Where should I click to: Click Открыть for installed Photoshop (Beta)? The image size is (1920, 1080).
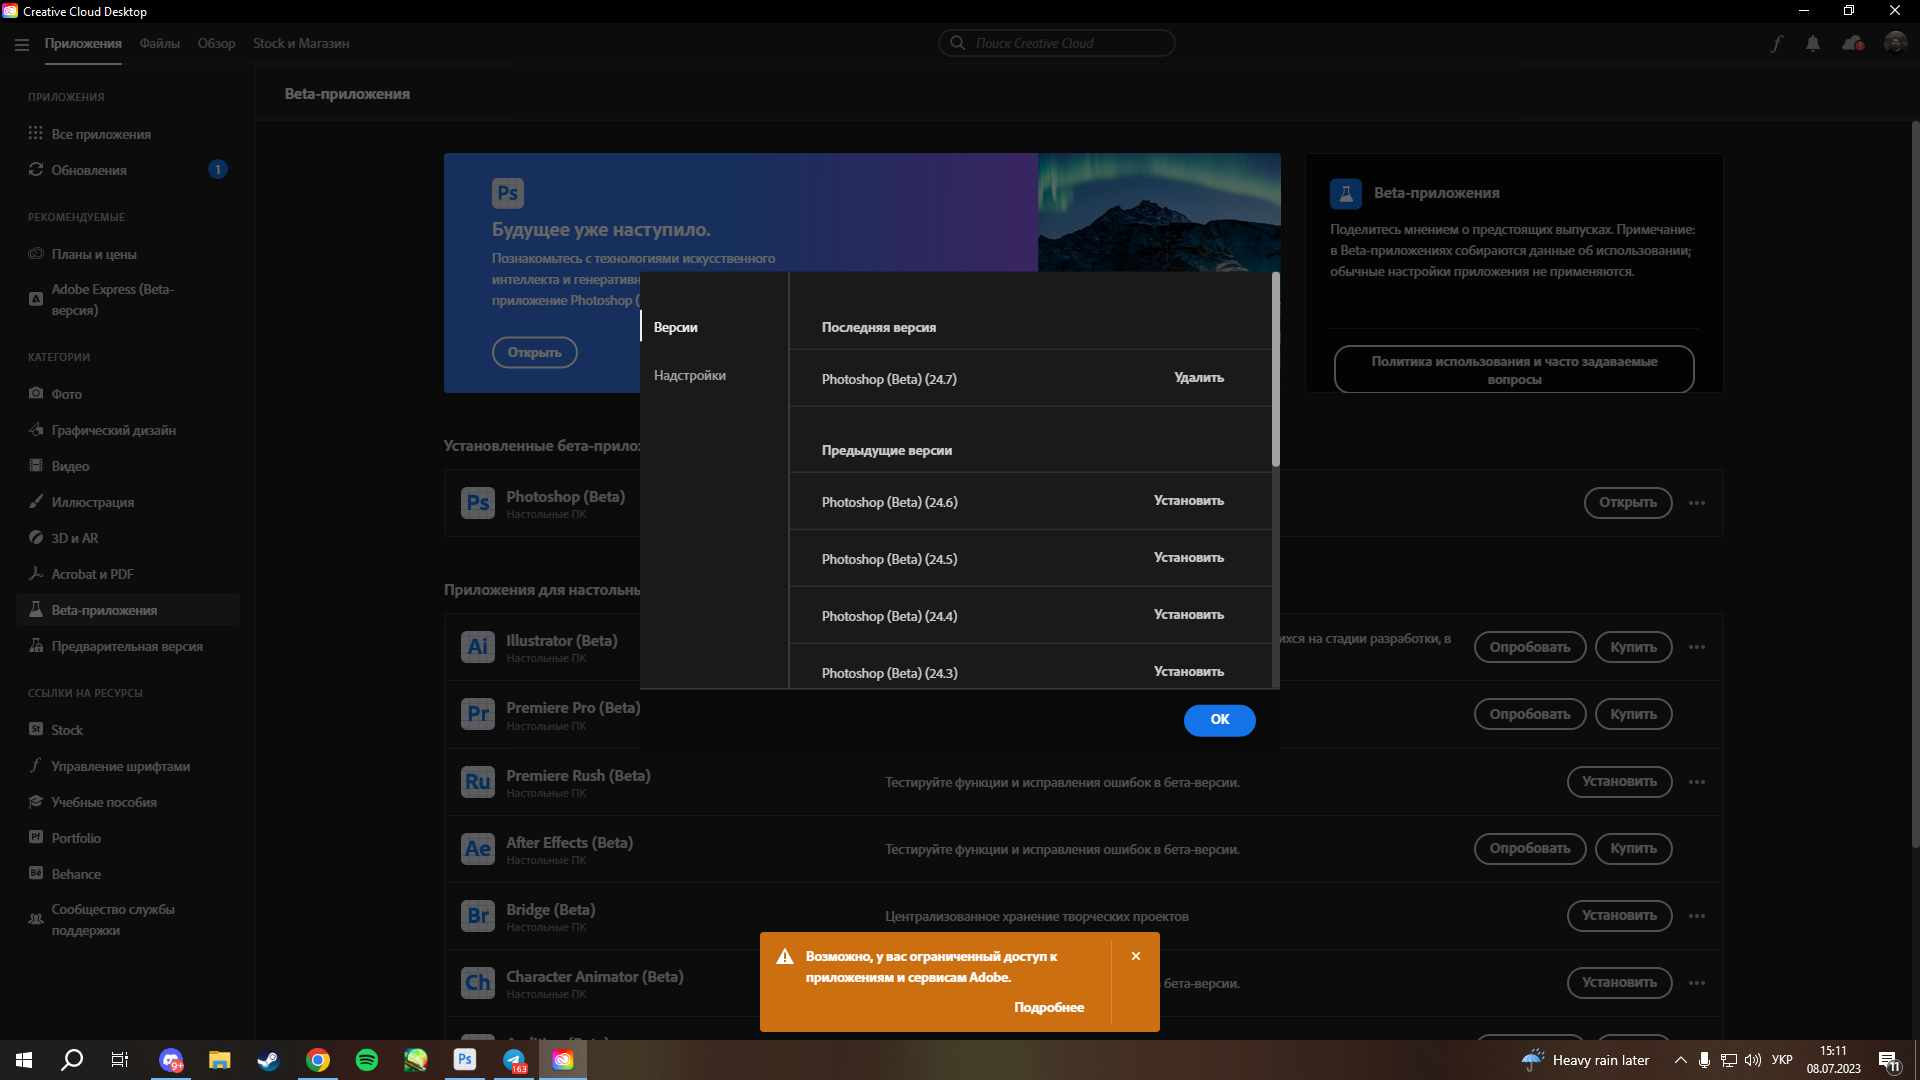pyautogui.click(x=1628, y=503)
